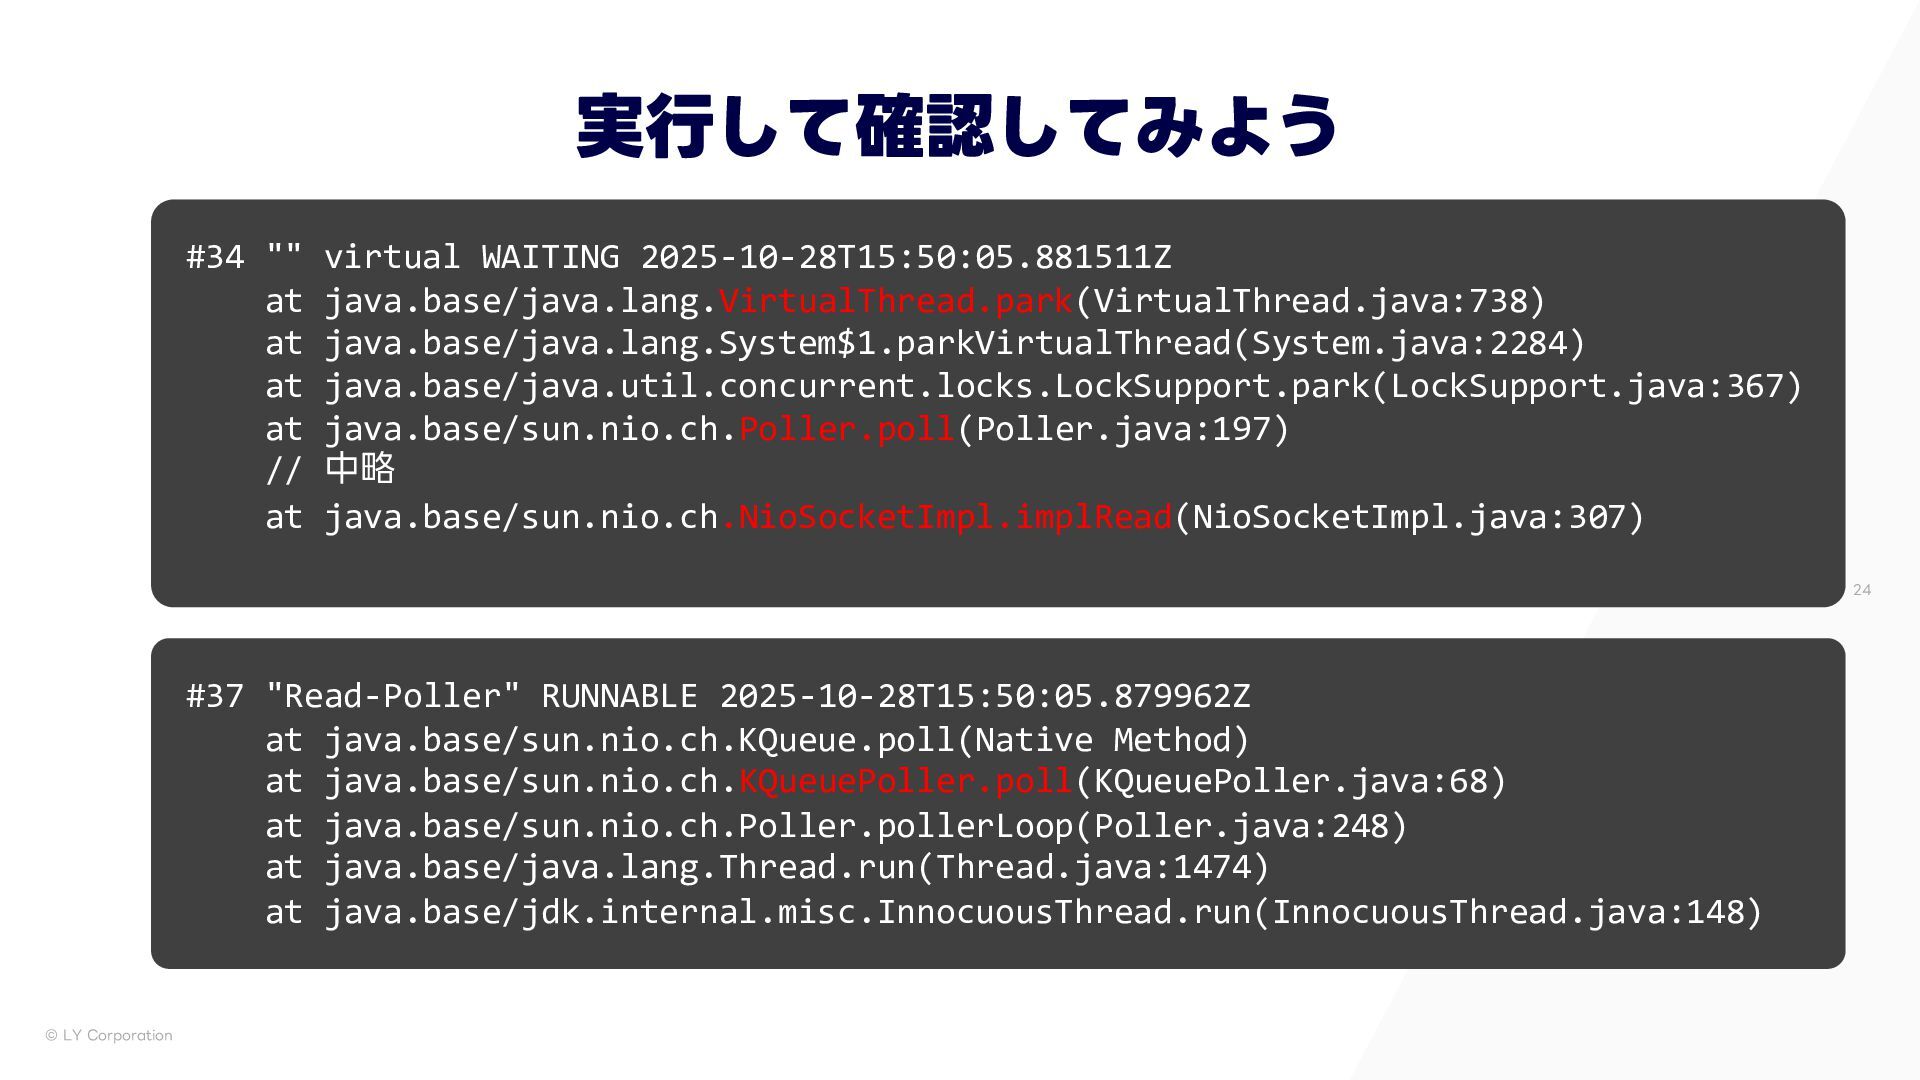This screenshot has height=1080, width=1920.
Task: Click the KQueue.poll(Native Method) line
Action: pos(757,740)
